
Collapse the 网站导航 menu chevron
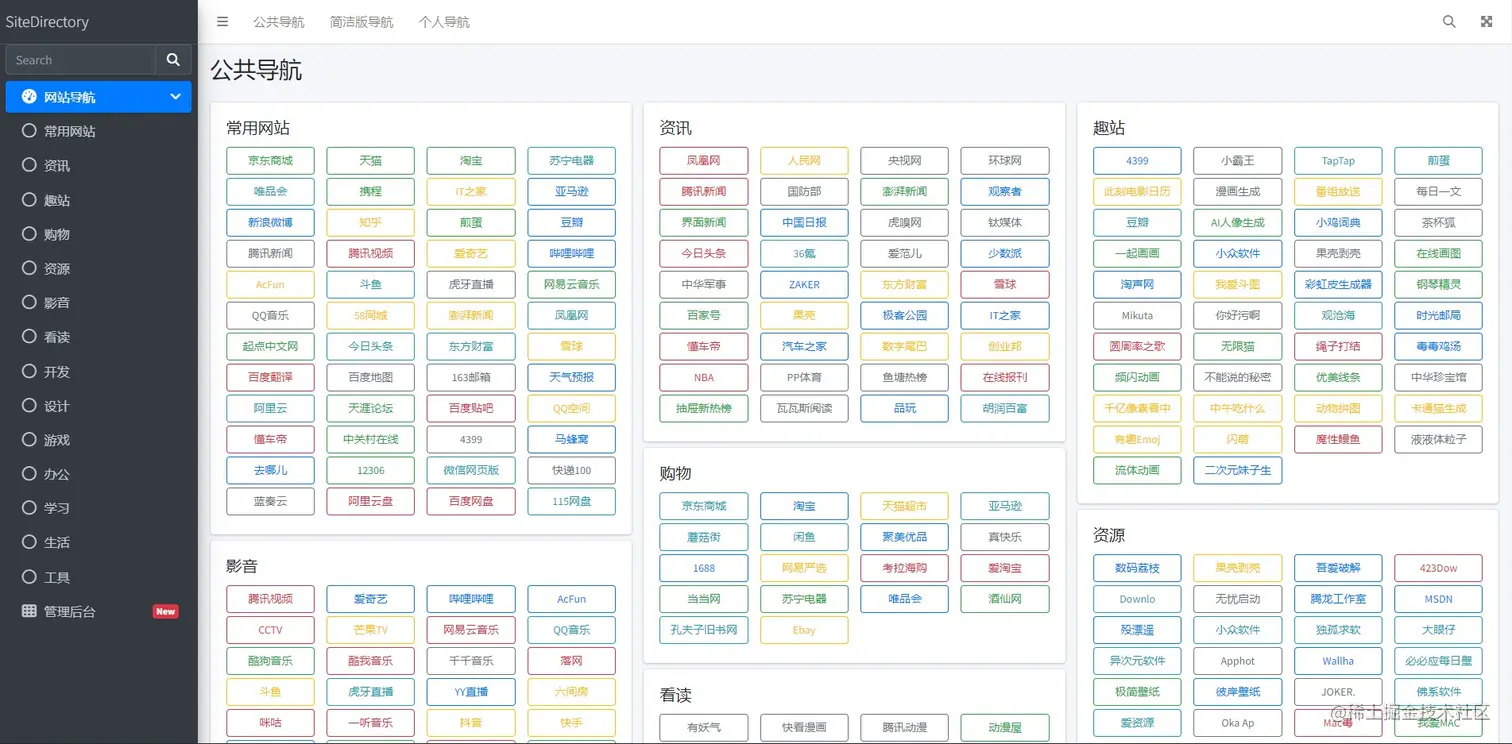click(175, 97)
